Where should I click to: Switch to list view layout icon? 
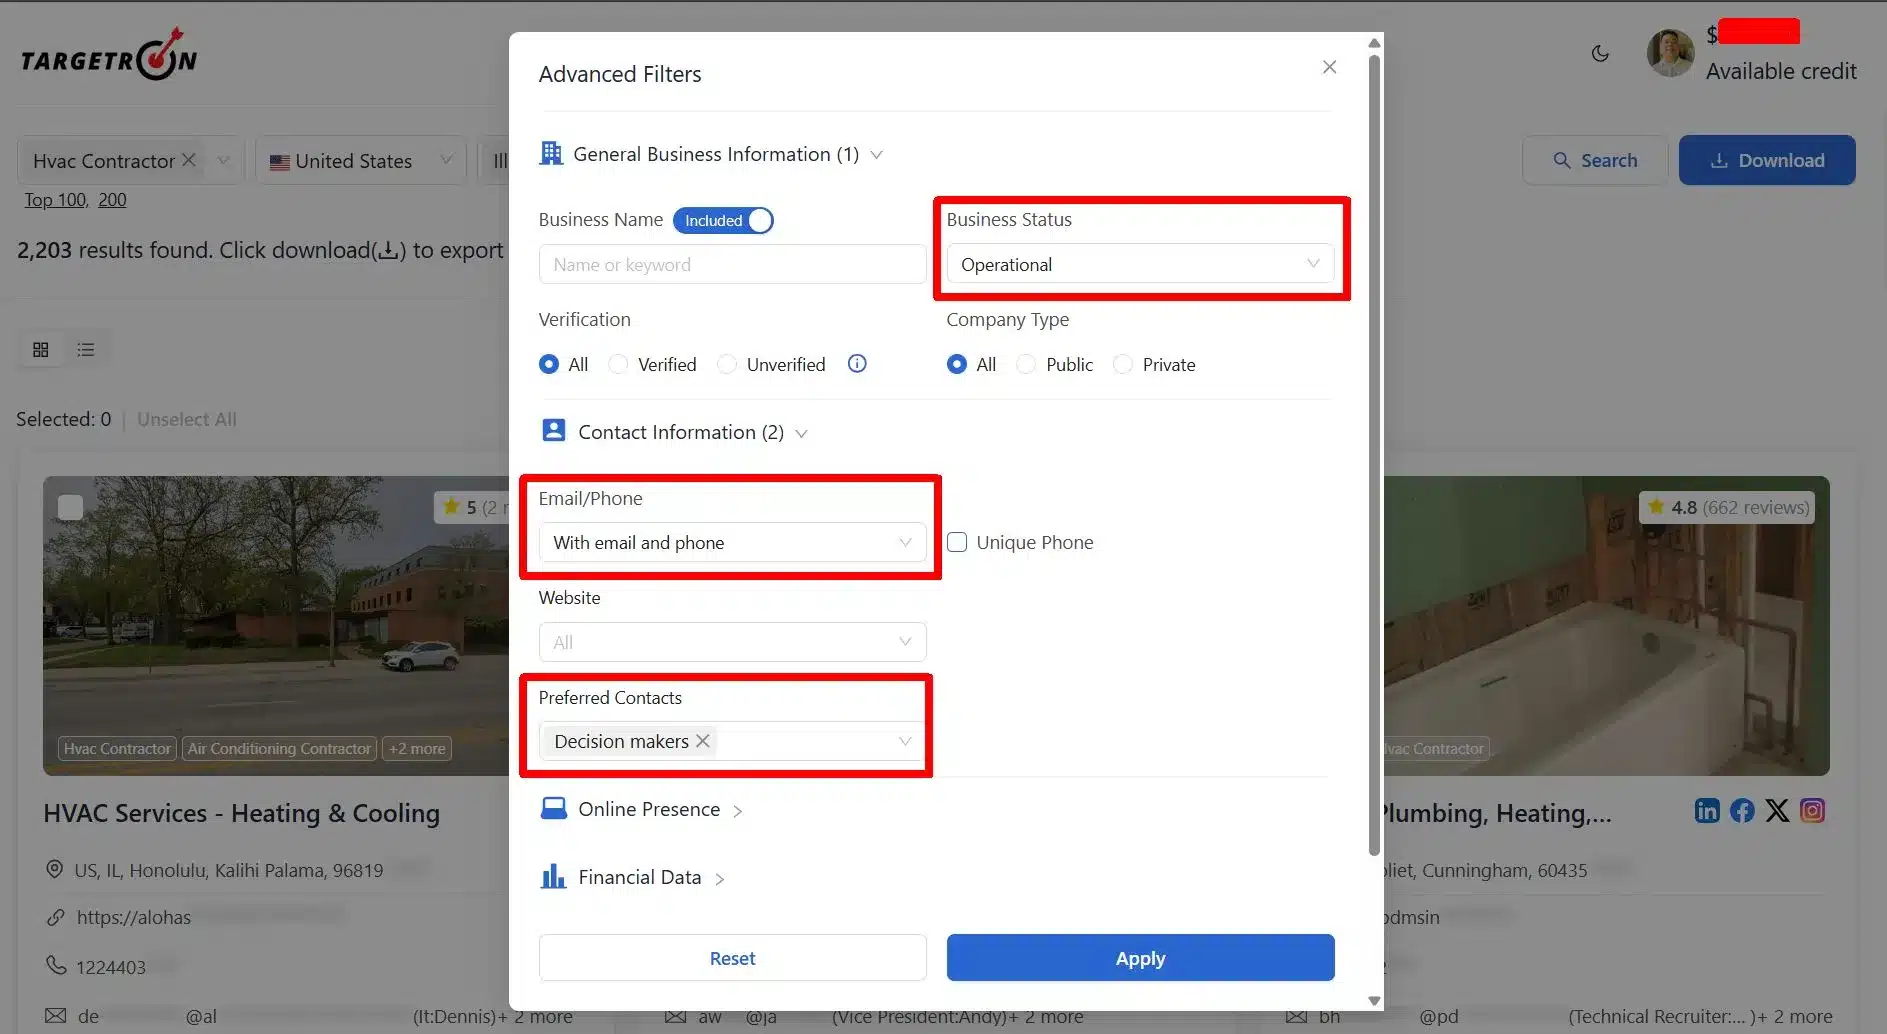pos(86,350)
